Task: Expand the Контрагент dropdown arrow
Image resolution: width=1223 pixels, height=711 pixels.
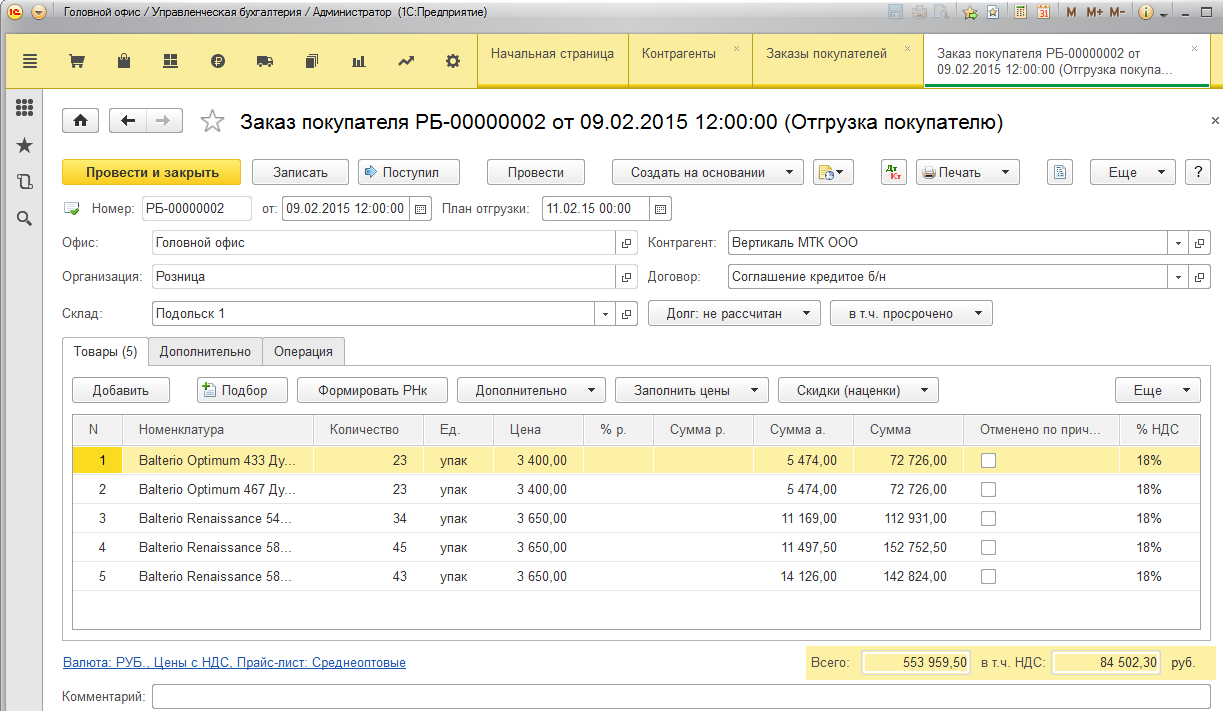Action: pos(1179,243)
